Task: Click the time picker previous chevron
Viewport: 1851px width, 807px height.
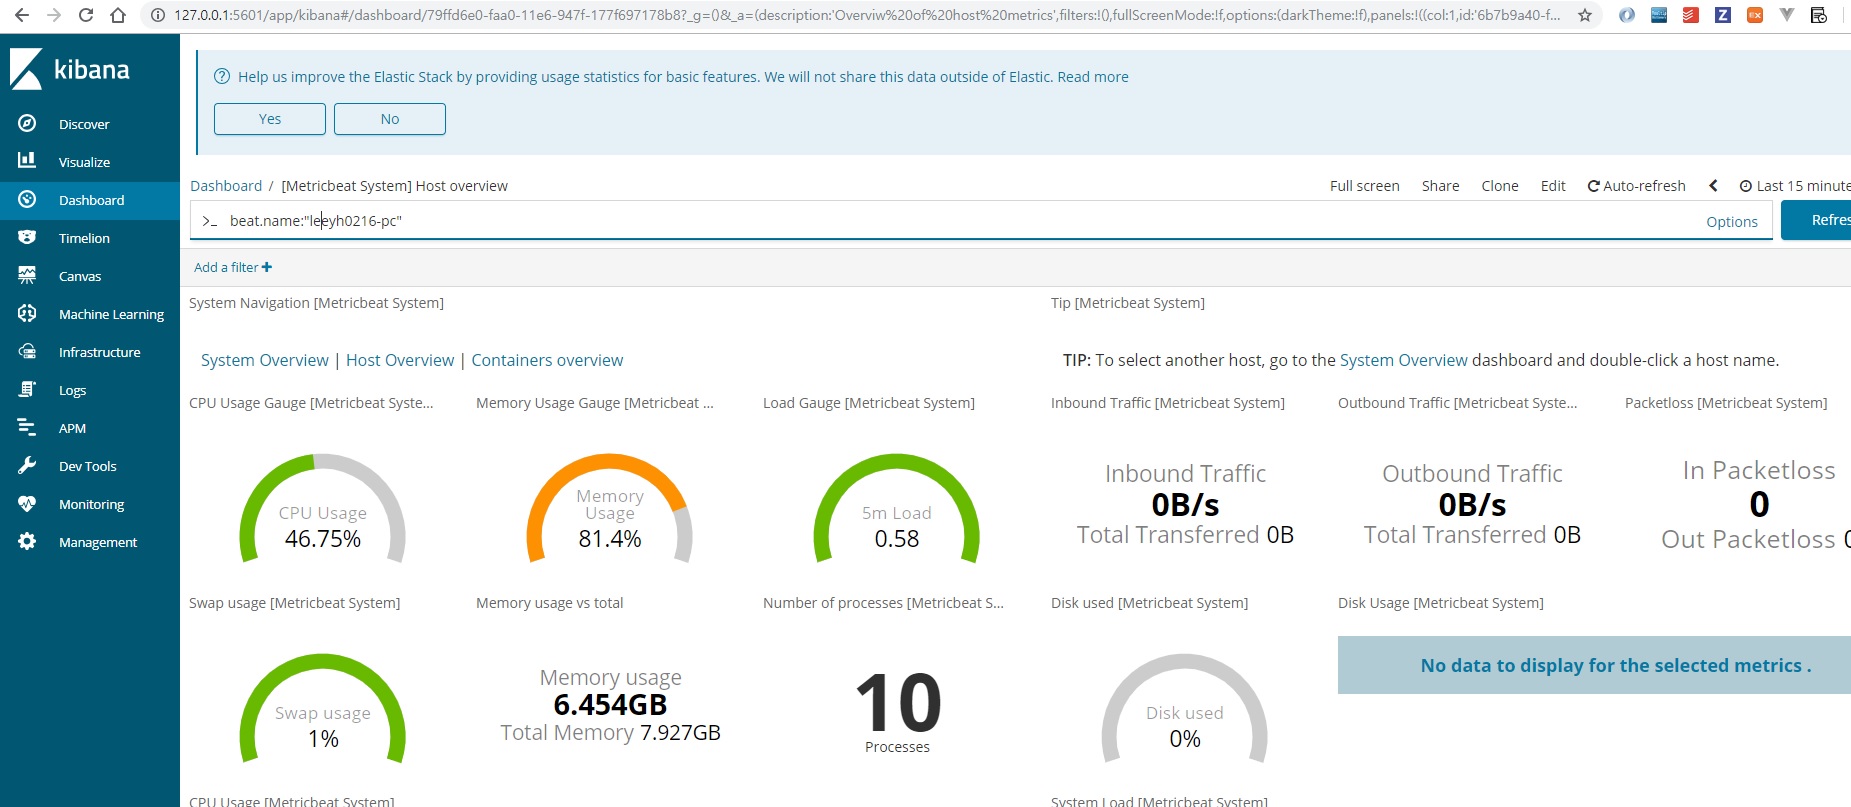Action: (1713, 186)
